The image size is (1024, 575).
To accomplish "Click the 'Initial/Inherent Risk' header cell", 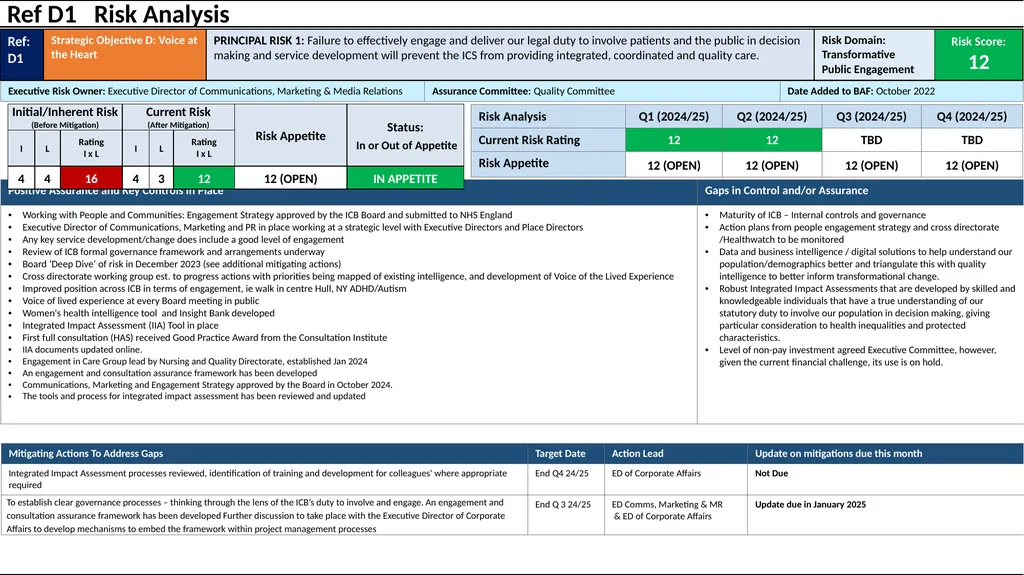I will coord(65,117).
